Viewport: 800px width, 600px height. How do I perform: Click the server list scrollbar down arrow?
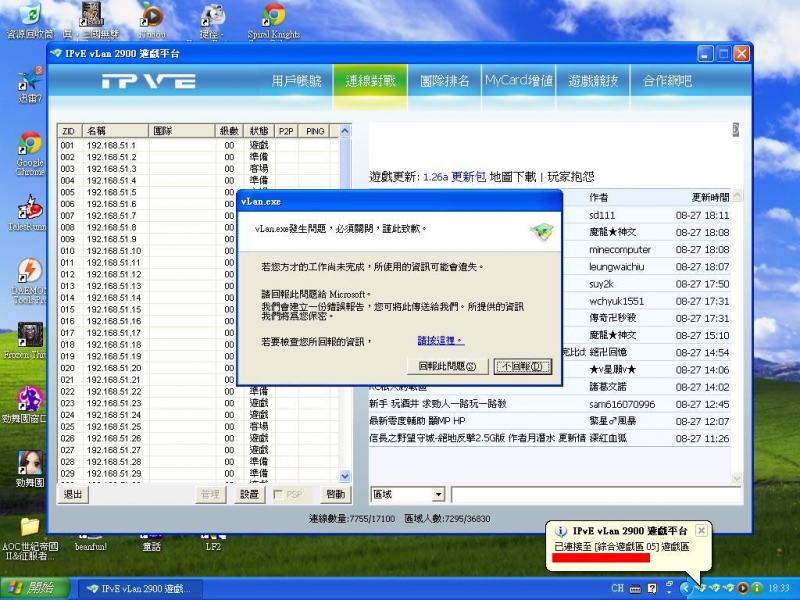pos(344,476)
